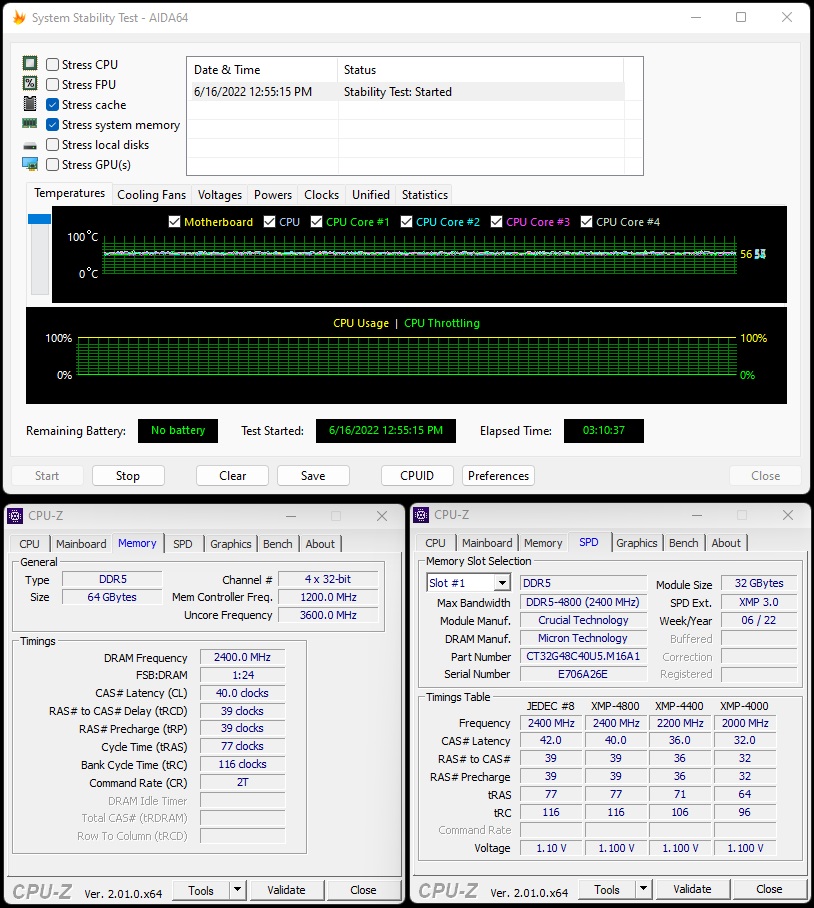
Task: Open Mainboard tab in right CPU-Z window
Action: (487, 543)
